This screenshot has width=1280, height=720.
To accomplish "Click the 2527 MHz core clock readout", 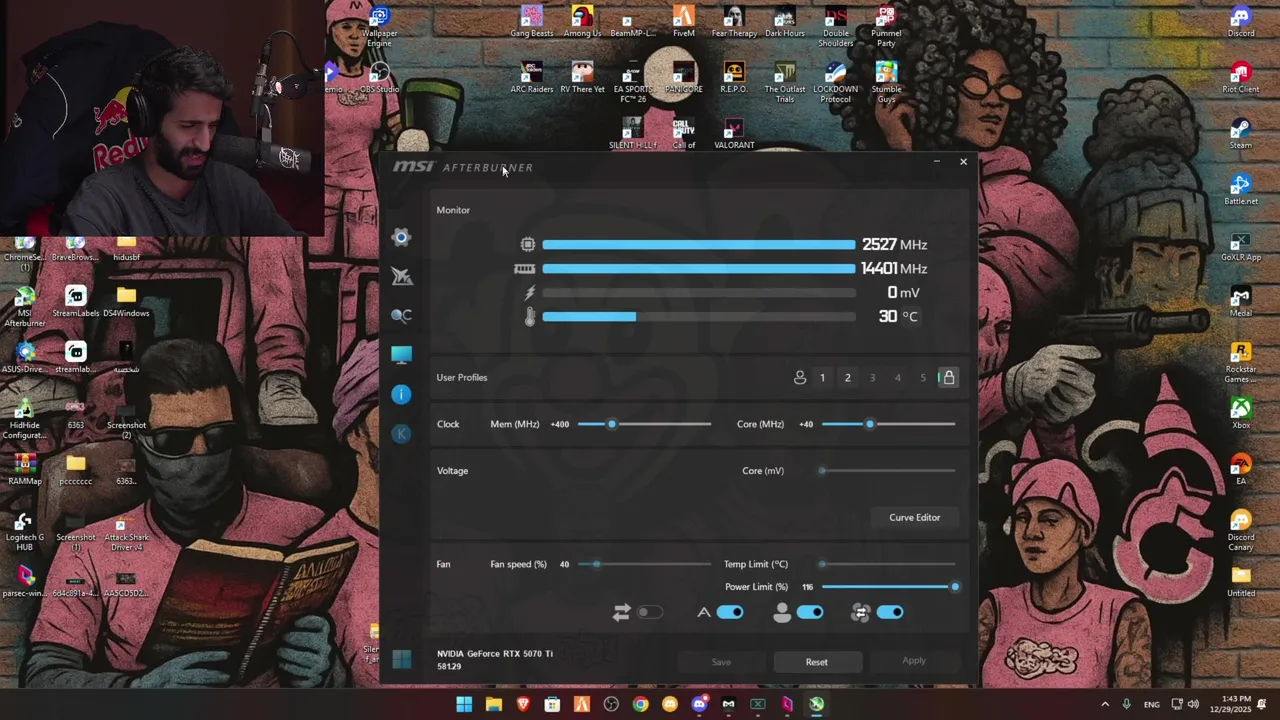I will 894,245.
